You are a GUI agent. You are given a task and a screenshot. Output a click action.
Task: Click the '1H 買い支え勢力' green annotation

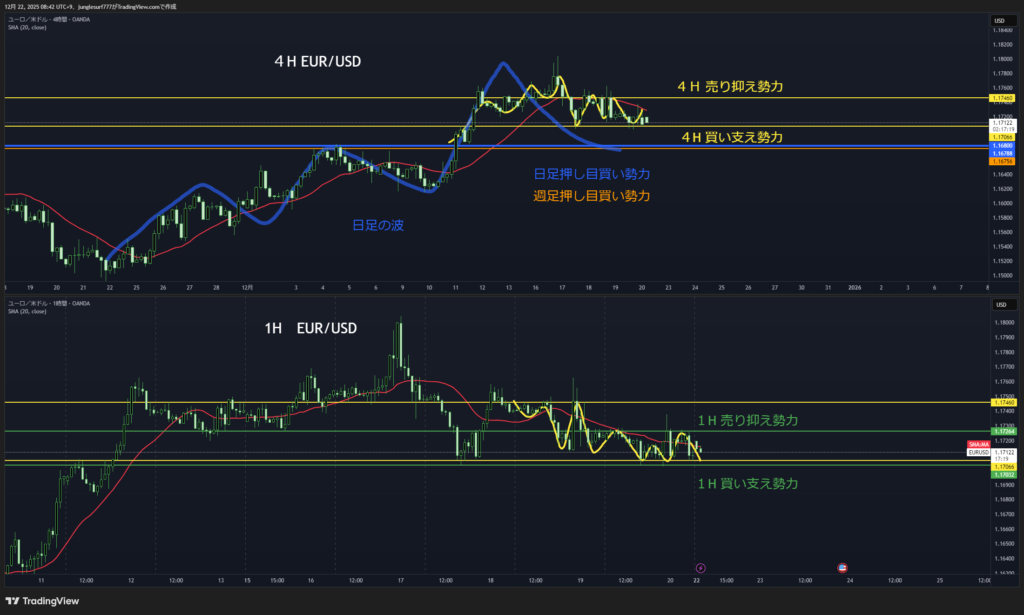pyautogui.click(x=747, y=483)
